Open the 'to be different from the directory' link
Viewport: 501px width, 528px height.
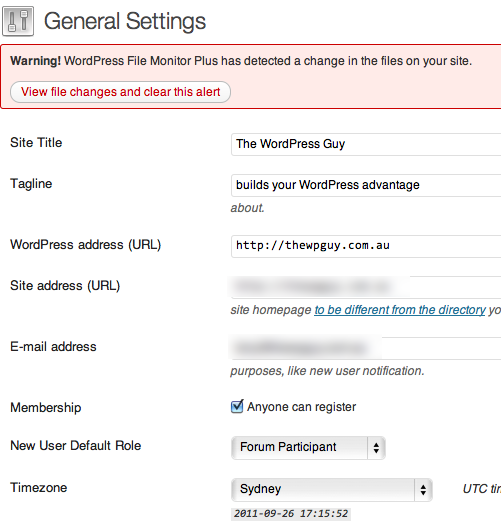pyautogui.click(x=400, y=310)
